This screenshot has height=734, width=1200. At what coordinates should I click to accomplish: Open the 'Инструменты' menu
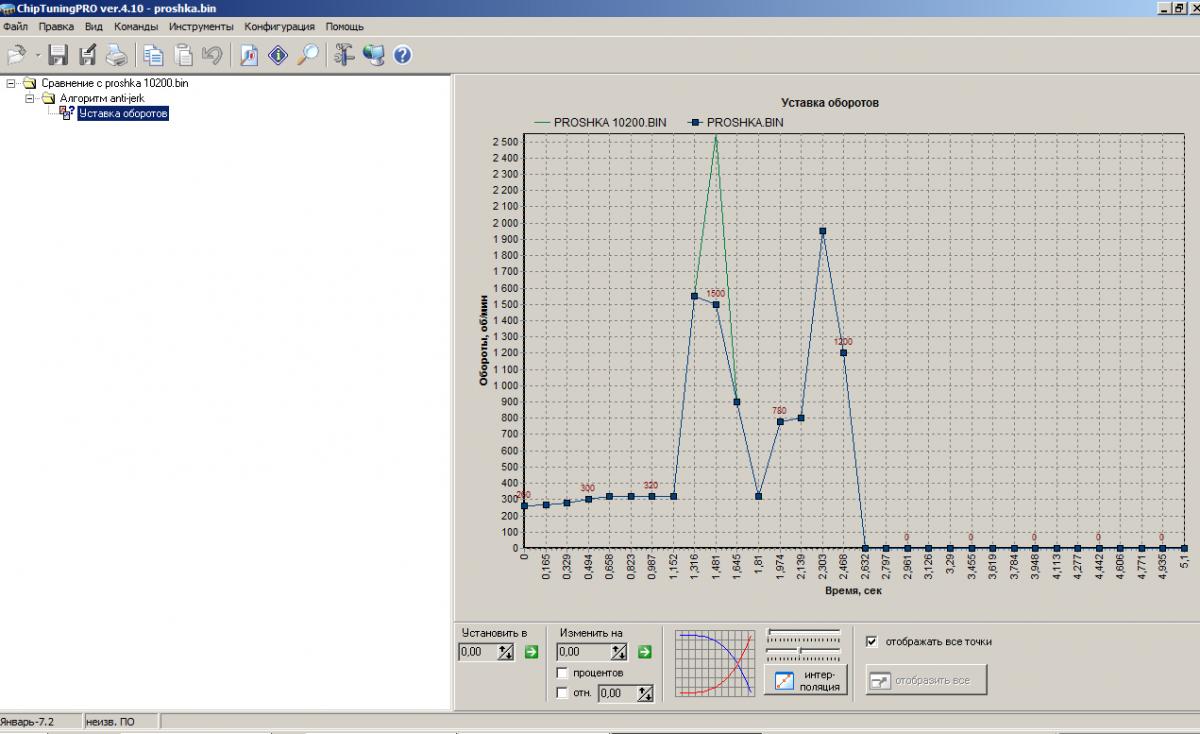click(x=201, y=26)
